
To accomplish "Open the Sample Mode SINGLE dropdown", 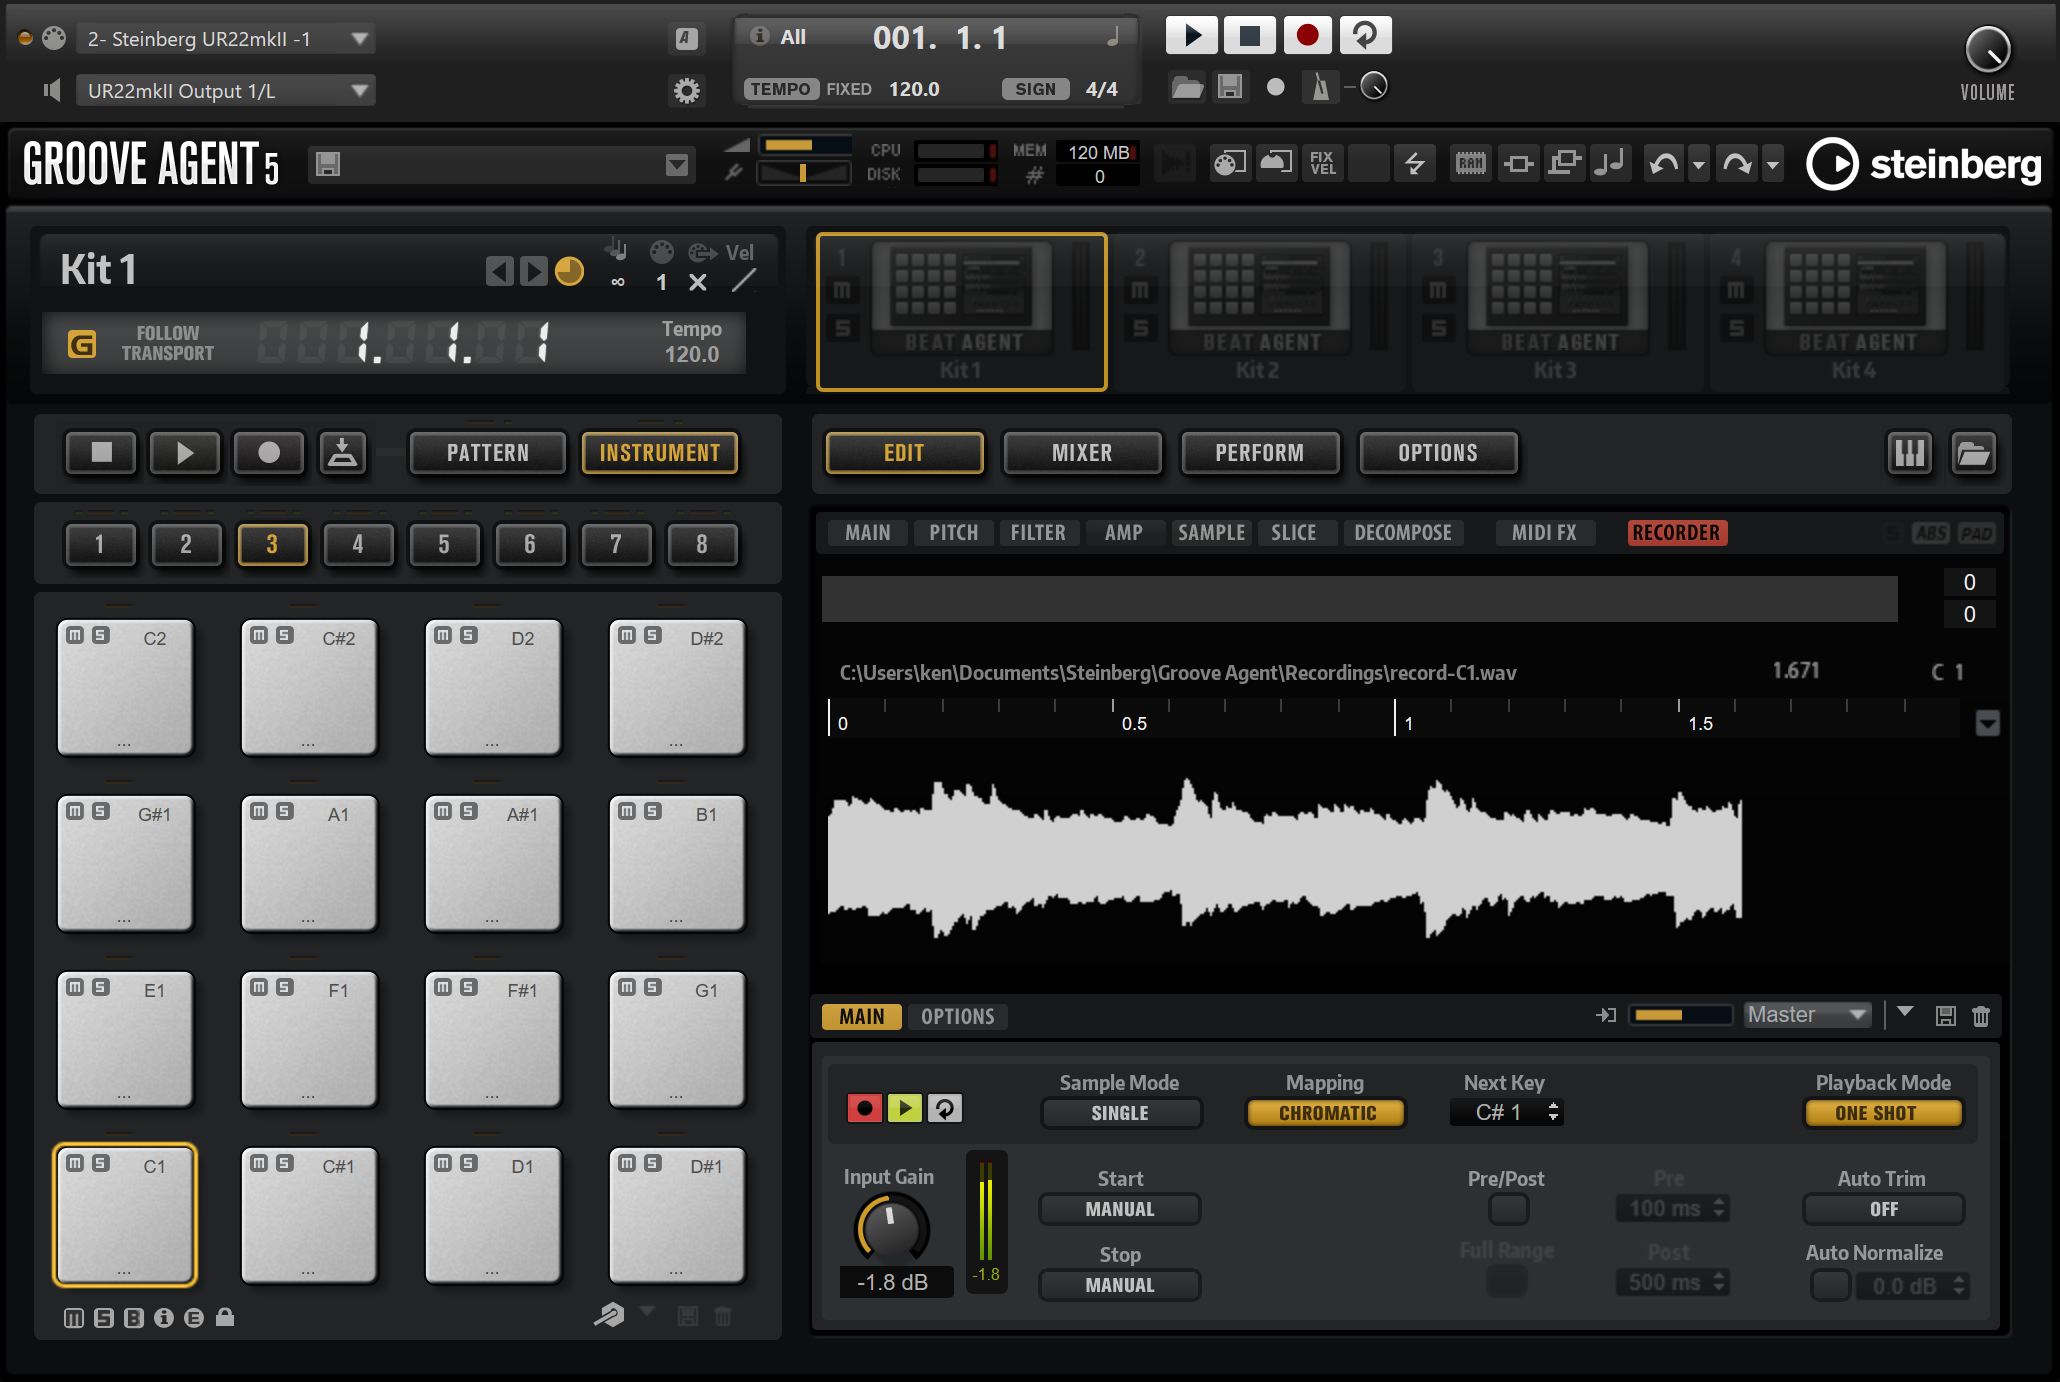I will click(x=1121, y=1113).
